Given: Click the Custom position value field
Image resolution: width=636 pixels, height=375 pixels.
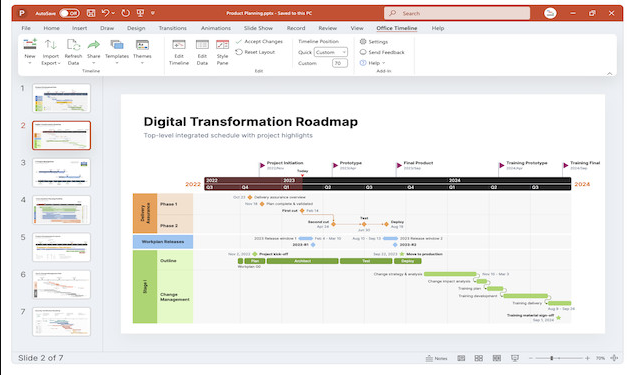Looking at the screenshot, I should 340,63.
